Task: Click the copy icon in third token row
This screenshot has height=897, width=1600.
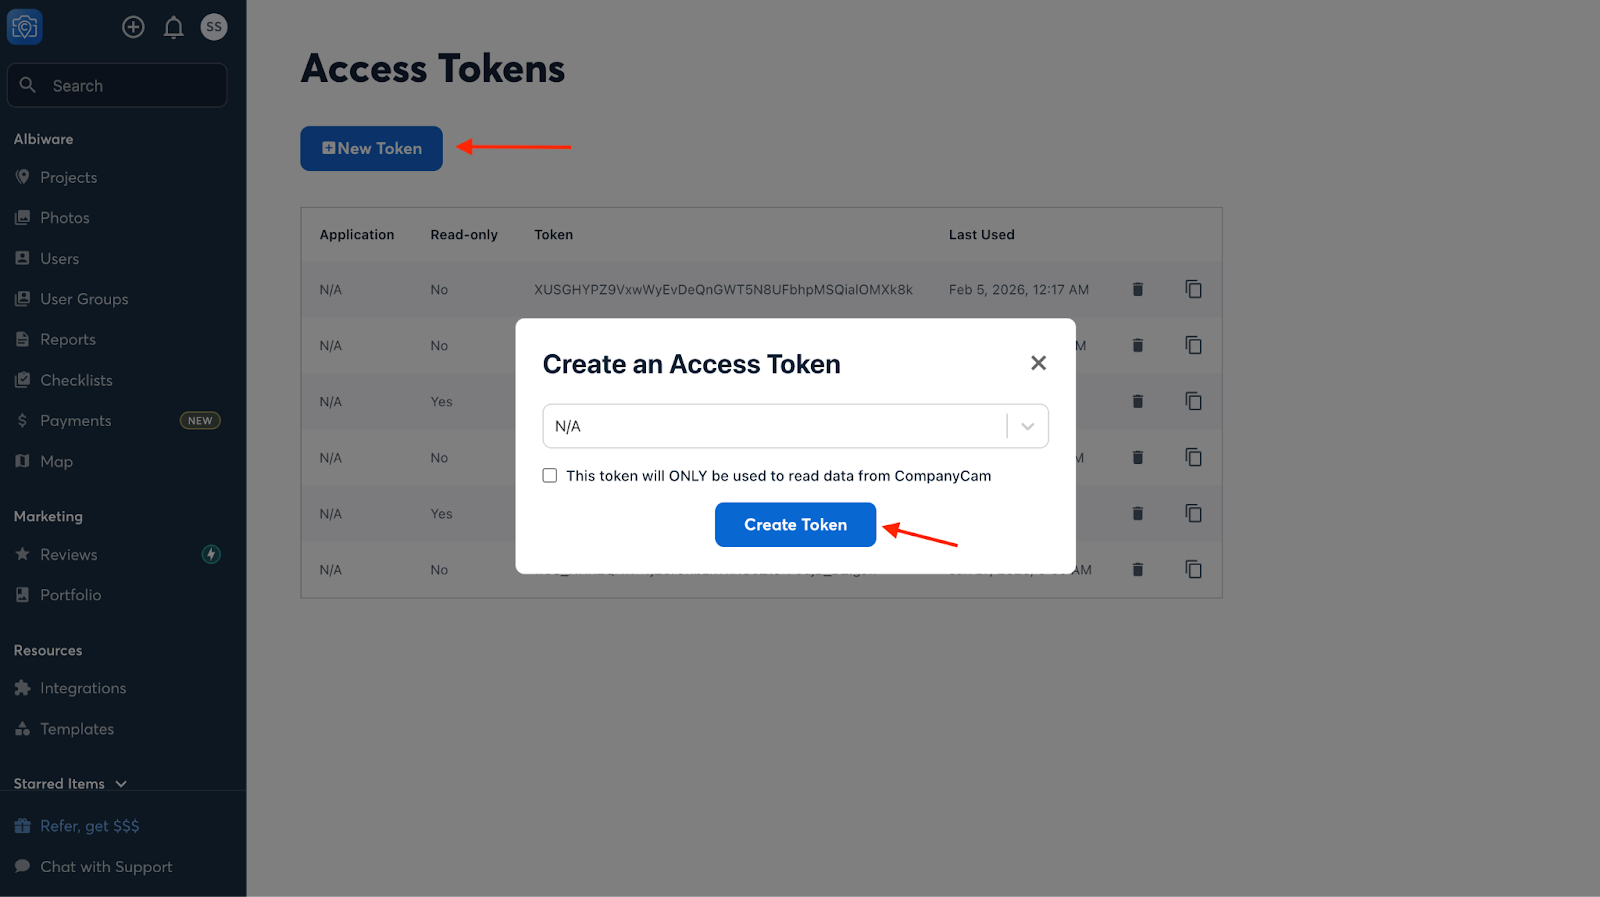Action: (x=1193, y=401)
